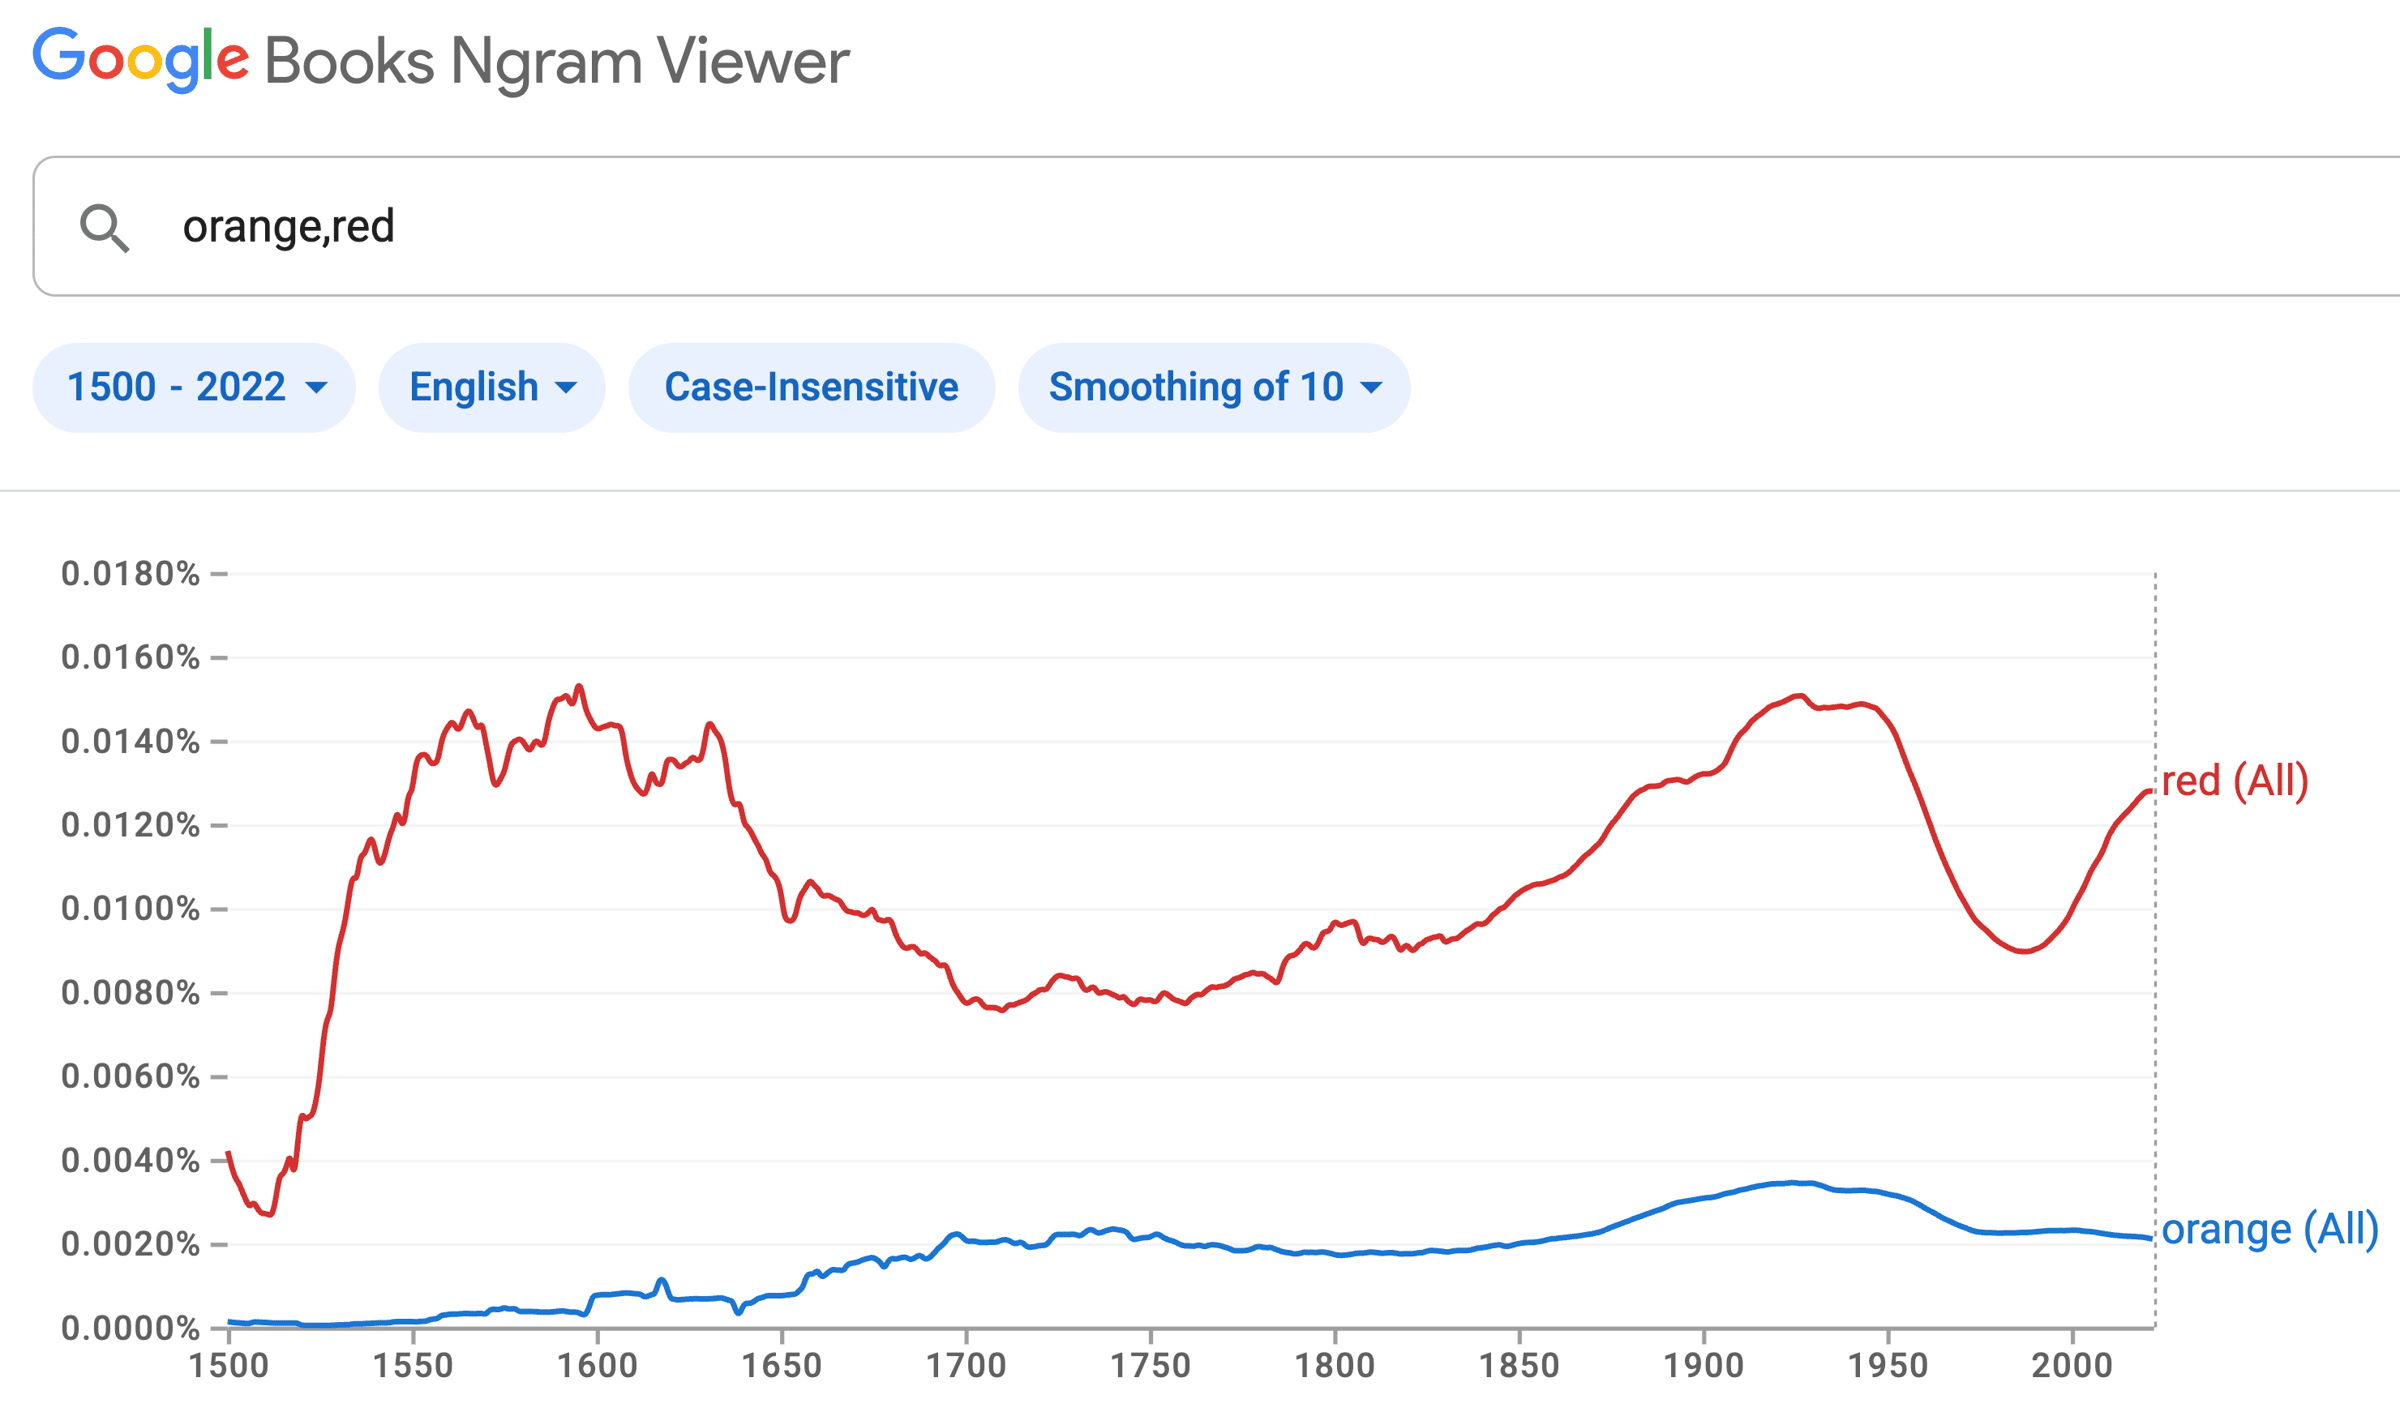2400x1412 pixels.
Task: Toggle the Case-Insensitive option
Action: coord(810,387)
